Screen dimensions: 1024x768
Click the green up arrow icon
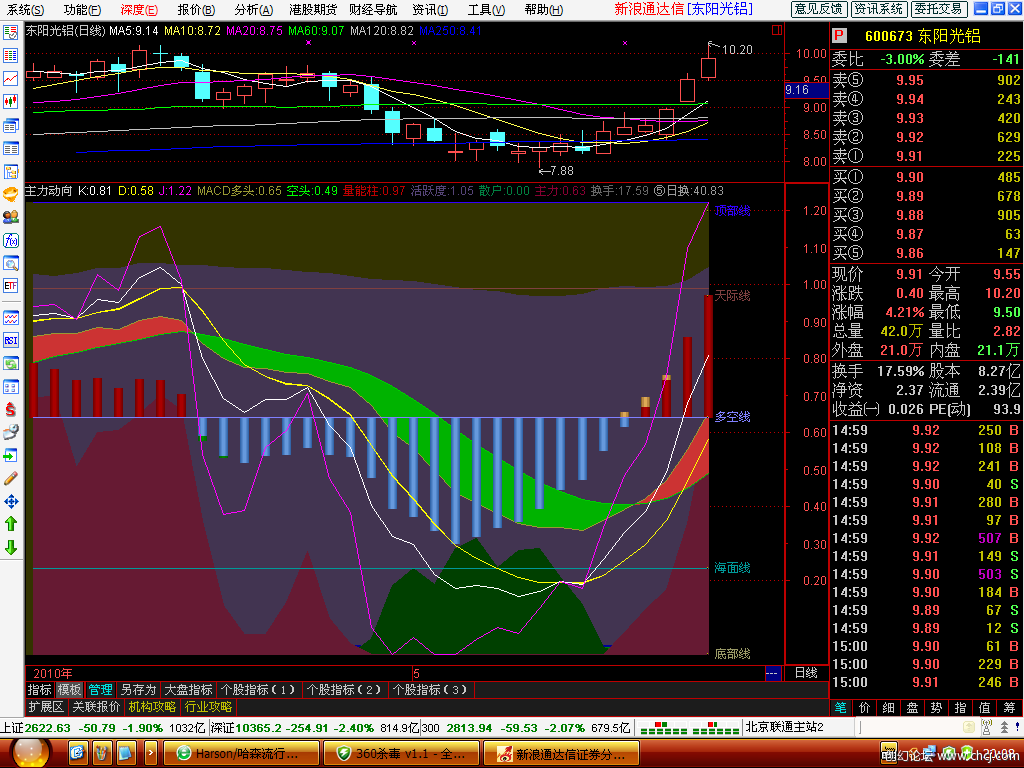[x=10, y=524]
